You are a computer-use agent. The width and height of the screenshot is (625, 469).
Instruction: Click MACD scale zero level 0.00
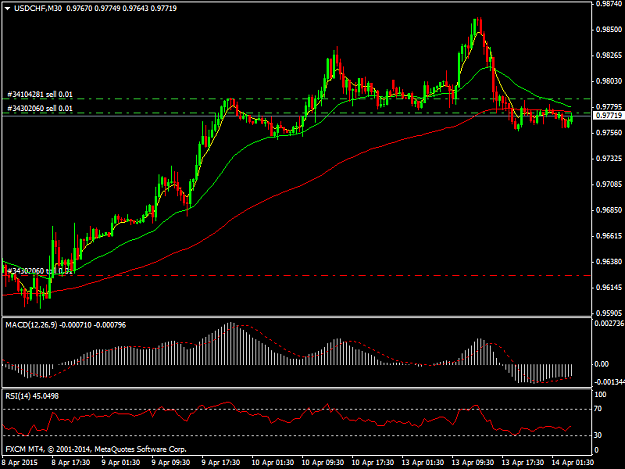(601, 364)
